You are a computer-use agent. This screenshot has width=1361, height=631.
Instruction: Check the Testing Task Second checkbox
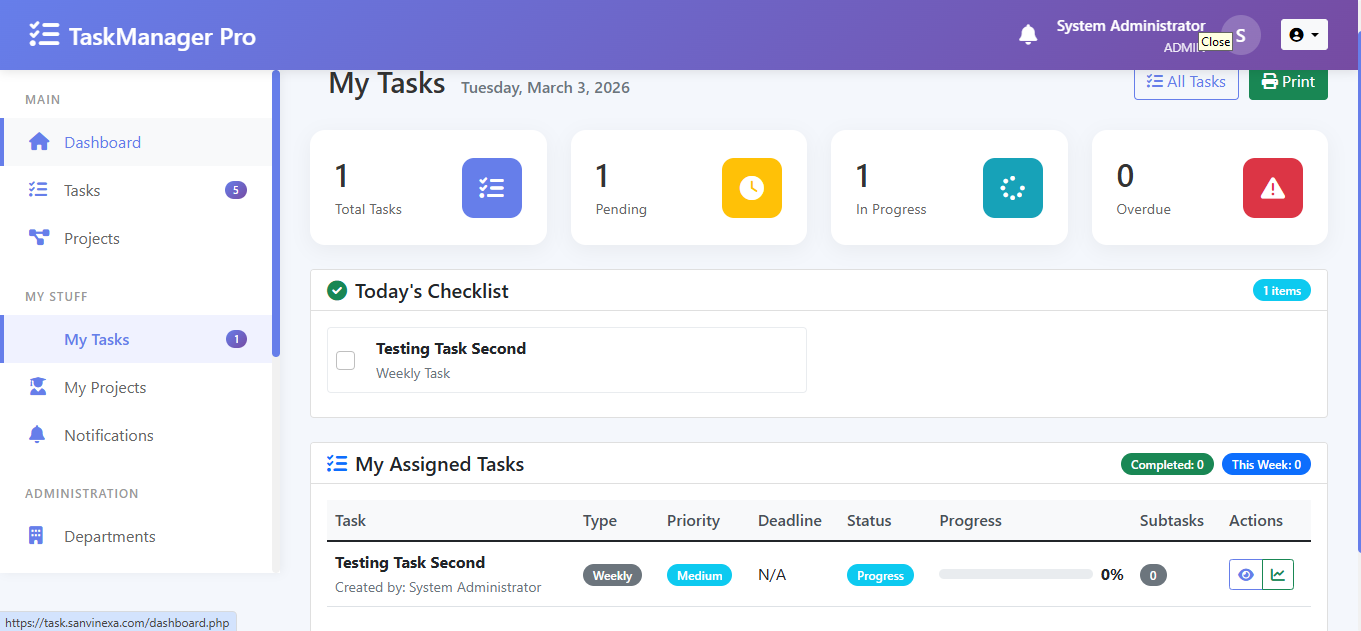tap(346, 360)
